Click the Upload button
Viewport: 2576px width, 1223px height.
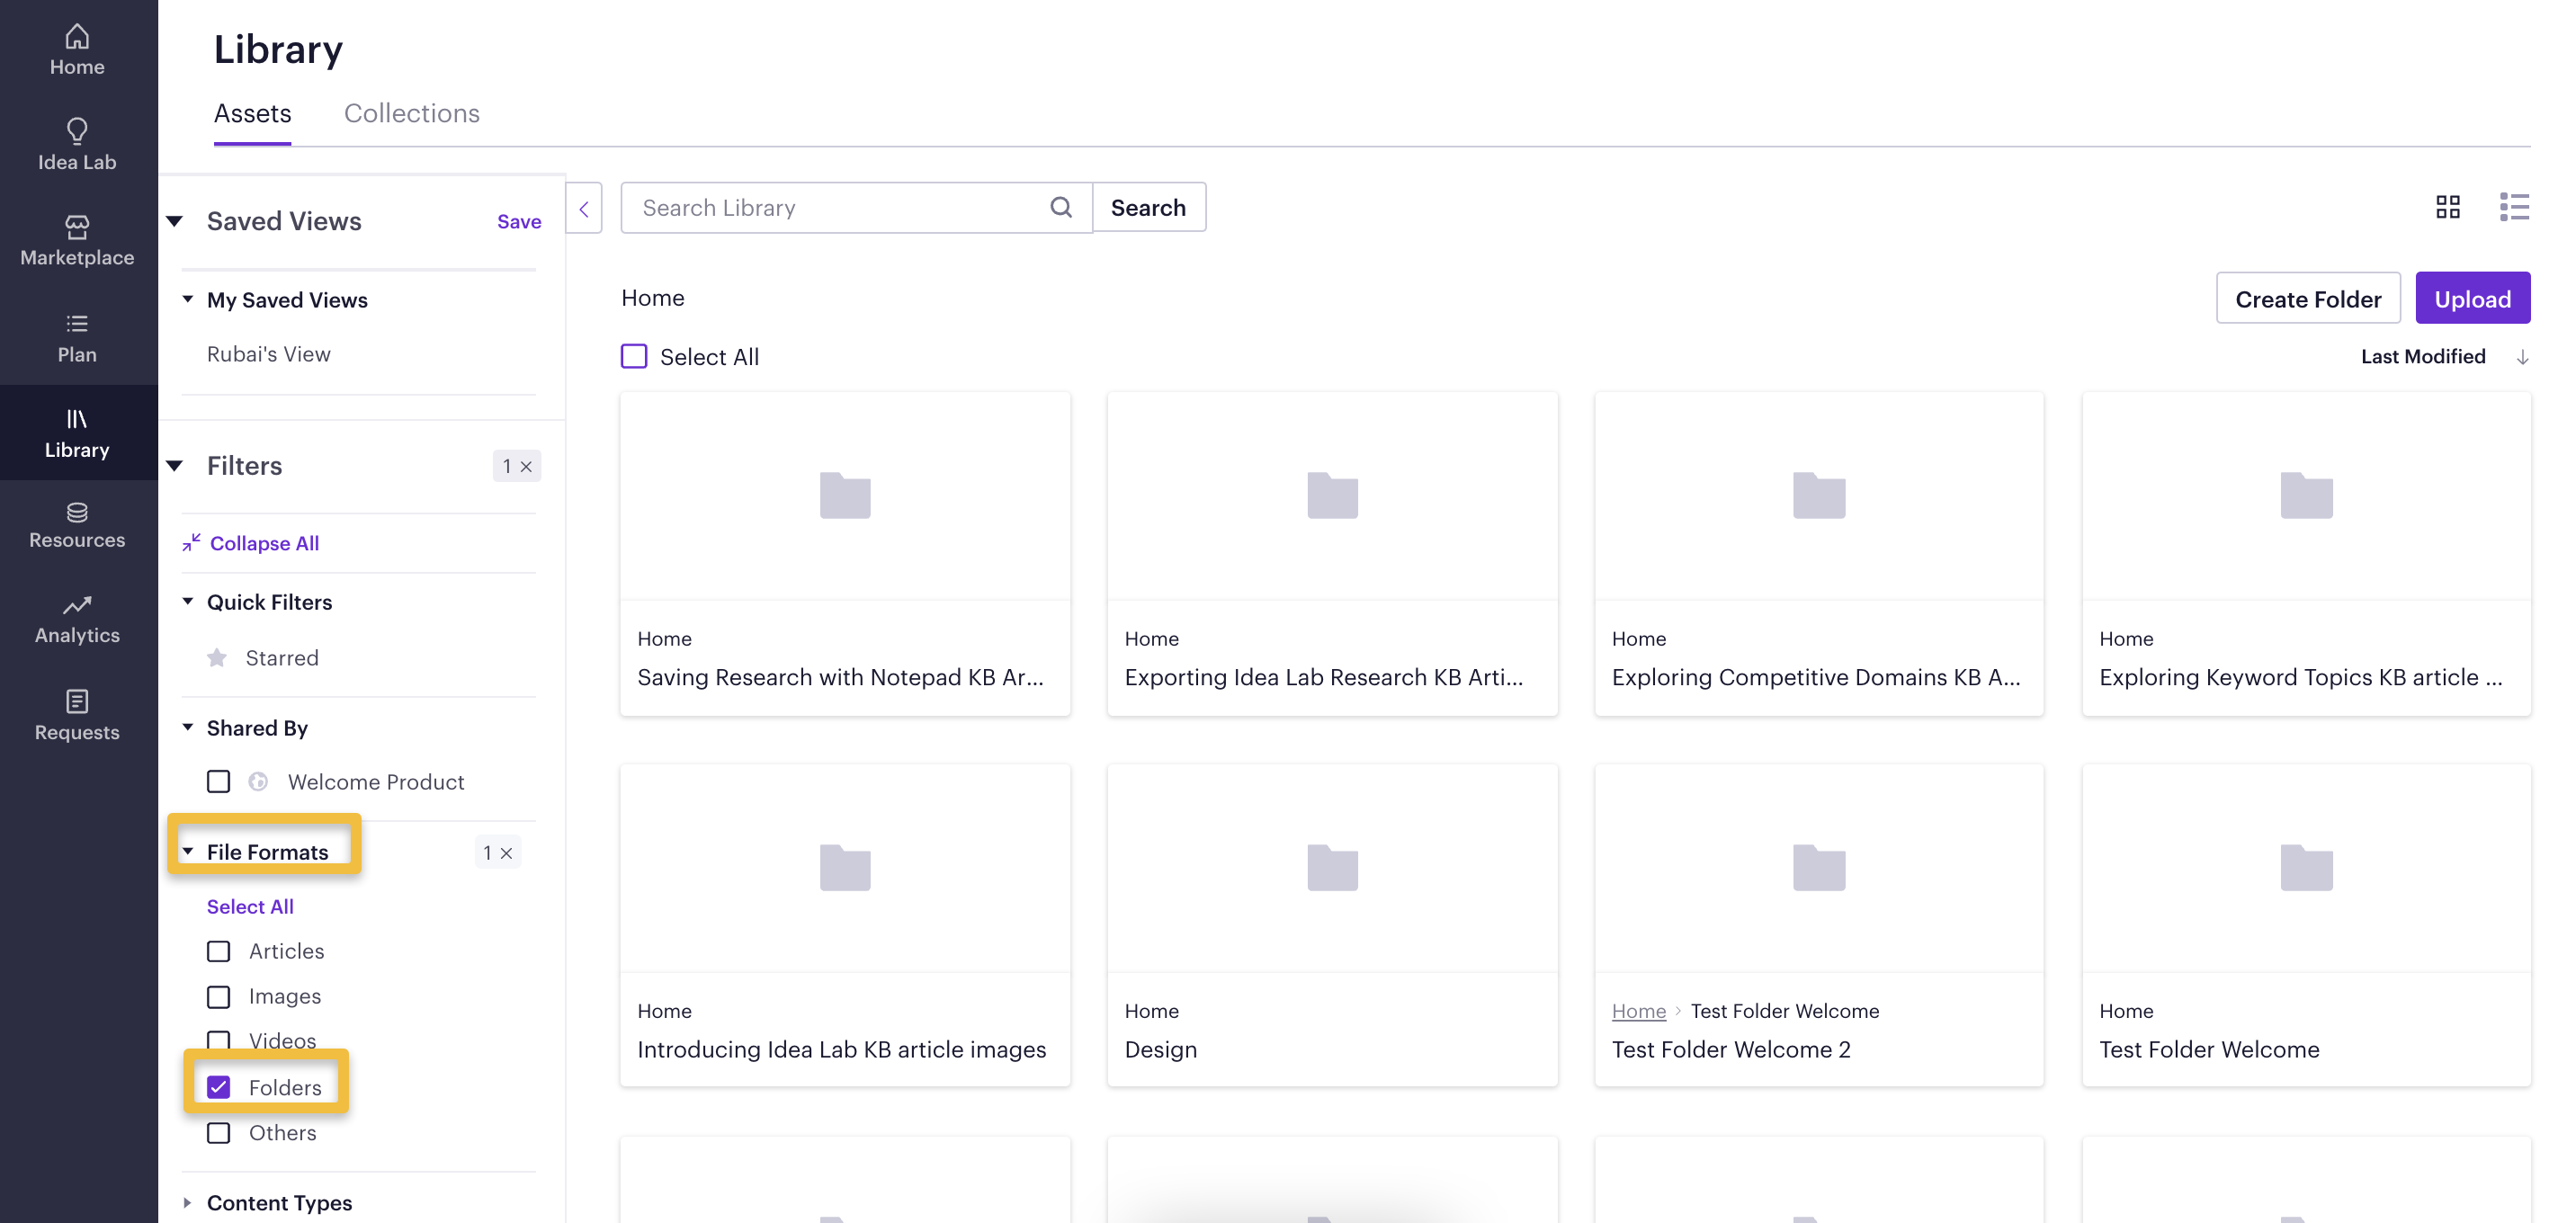pyautogui.click(x=2472, y=298)
